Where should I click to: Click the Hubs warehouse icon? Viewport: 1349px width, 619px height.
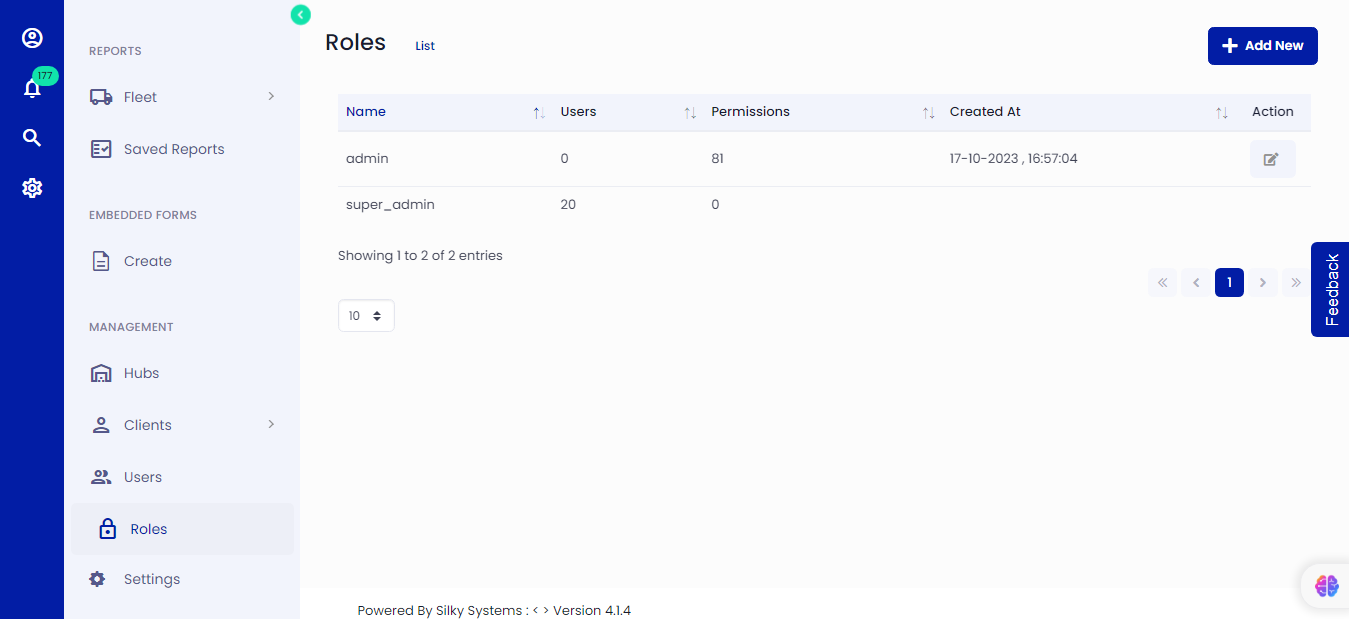pos(101,373)
